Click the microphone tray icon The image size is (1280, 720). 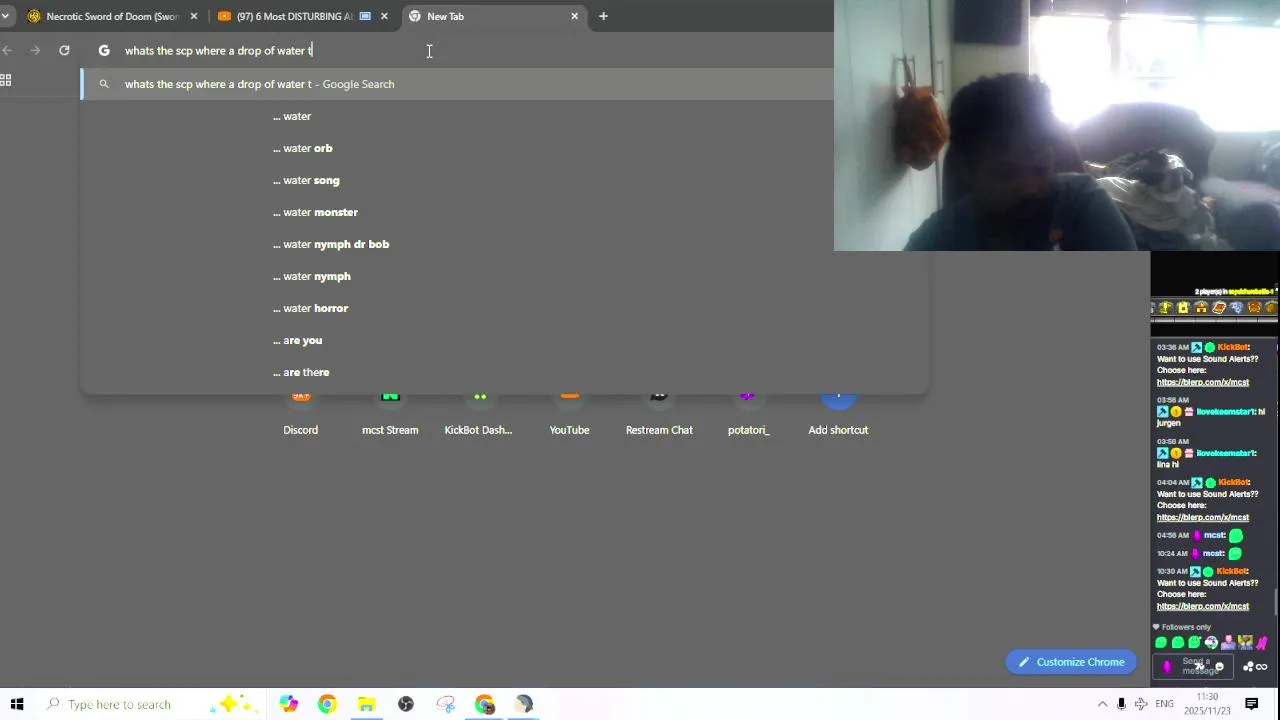tap(1121, 704)
